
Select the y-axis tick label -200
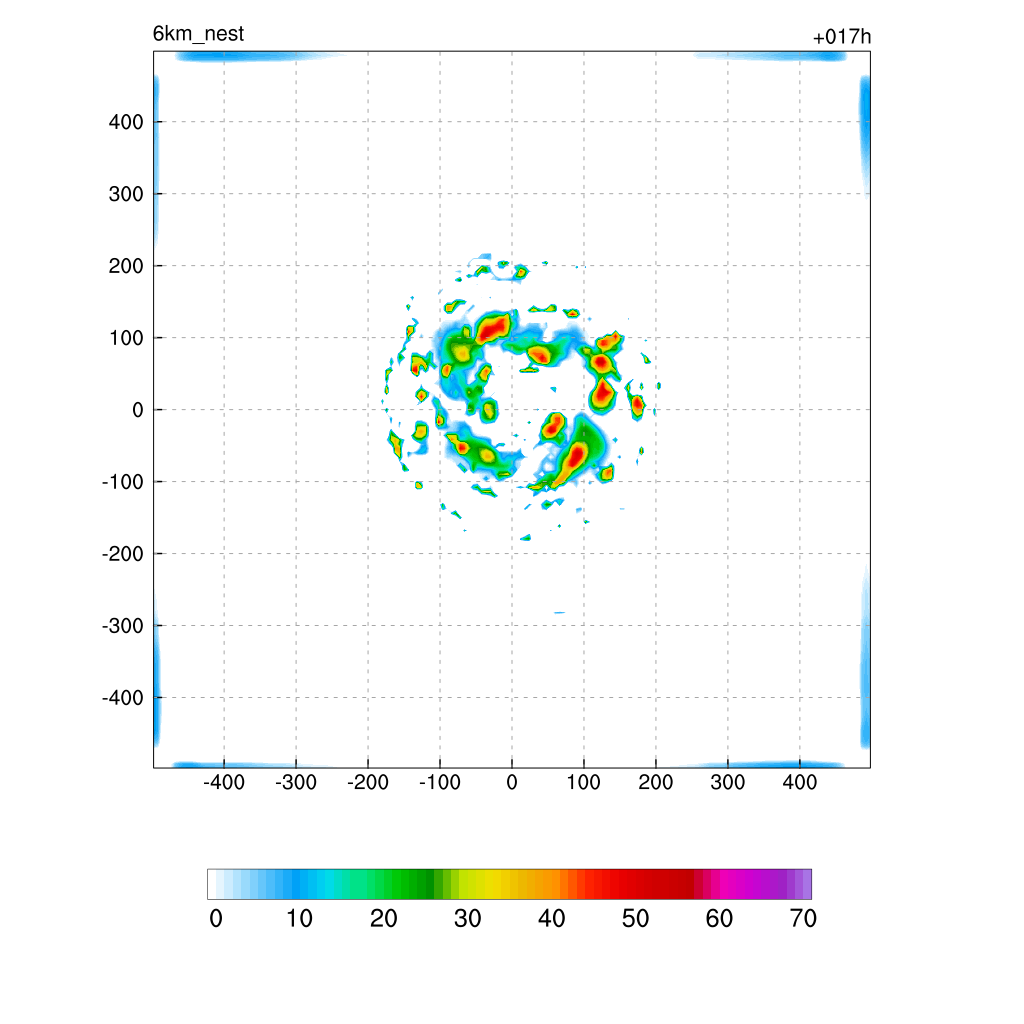(x=123, y=554)
